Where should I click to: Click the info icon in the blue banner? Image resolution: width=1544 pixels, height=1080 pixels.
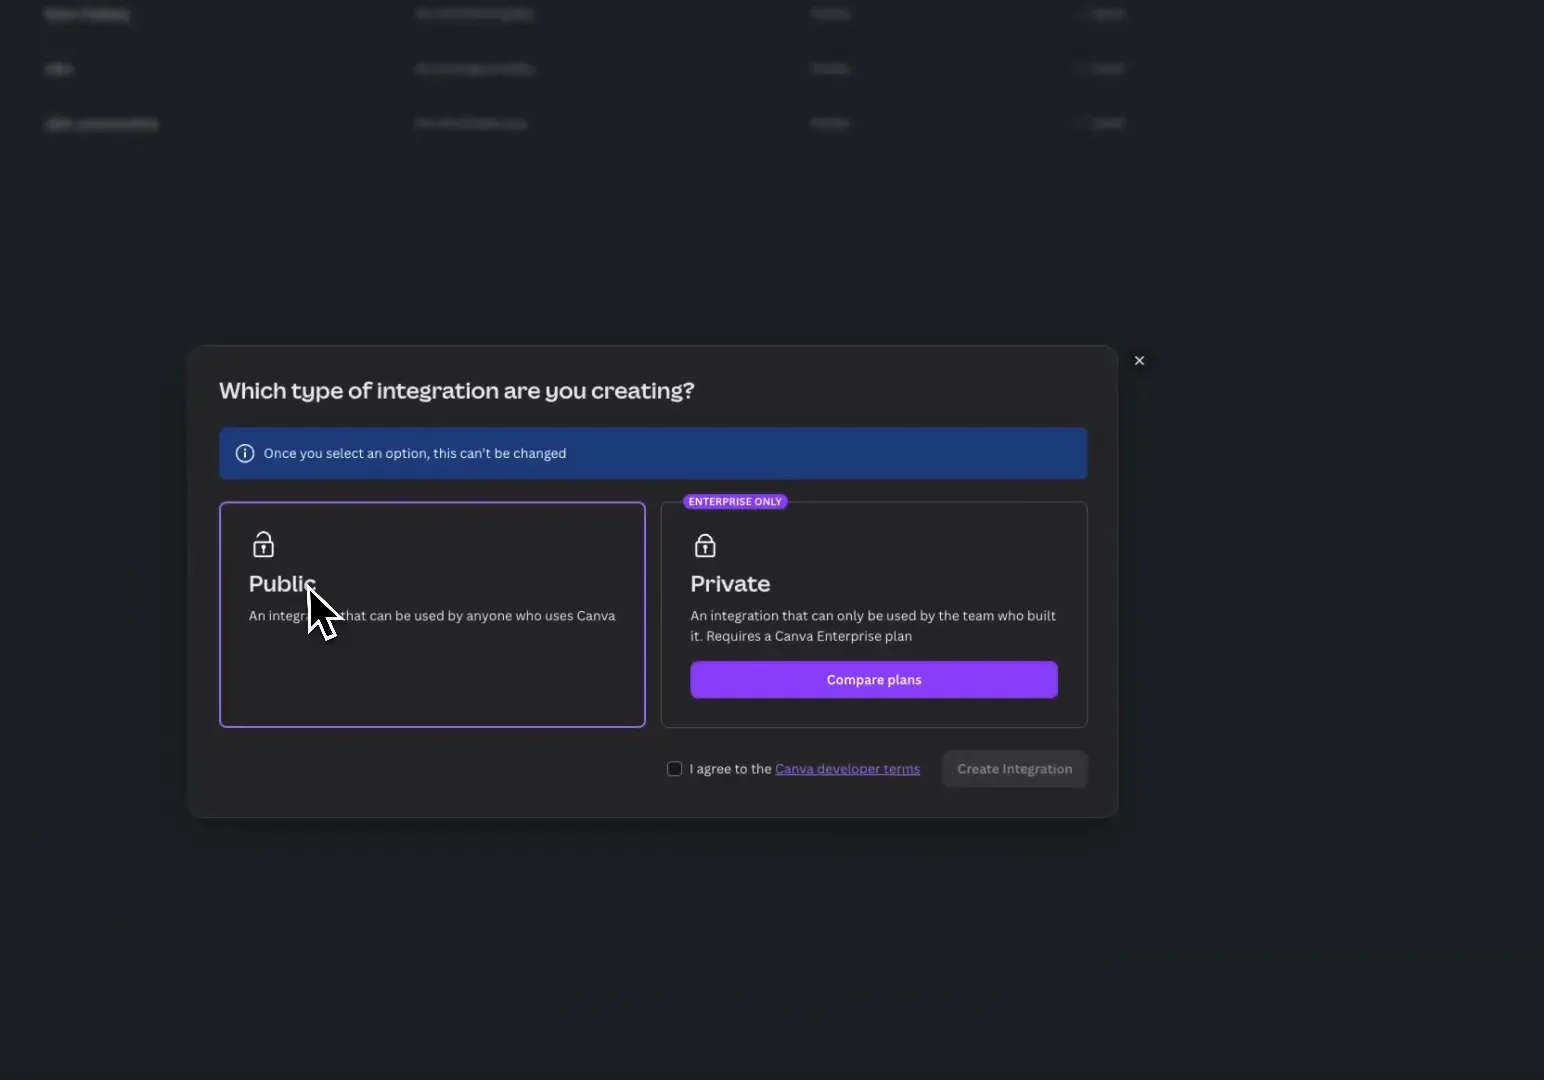click(245, 454)
